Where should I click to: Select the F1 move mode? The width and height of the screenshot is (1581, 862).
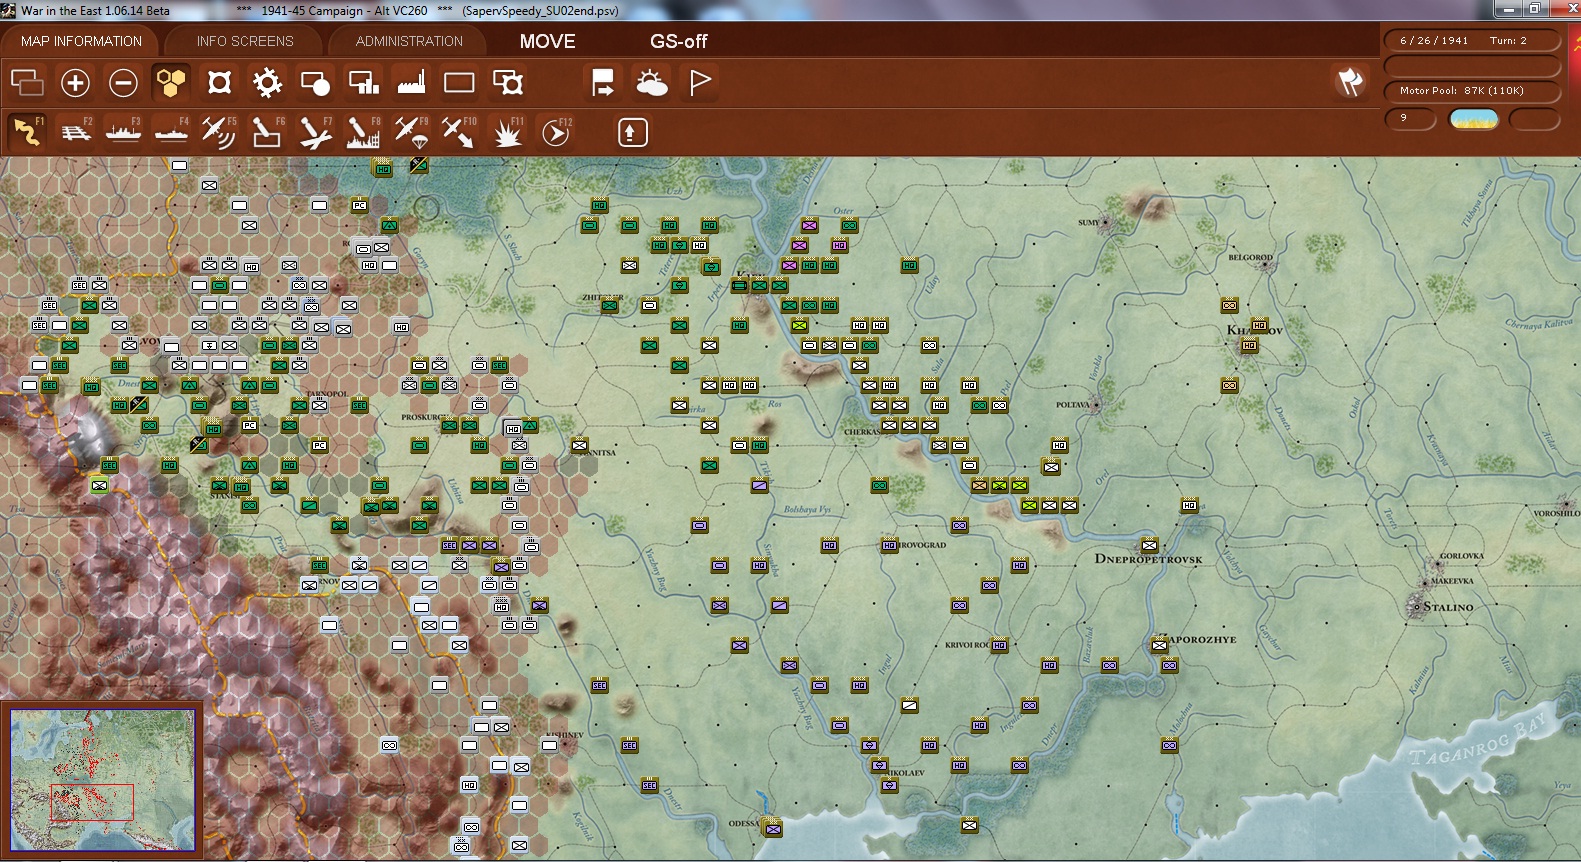point(27,132)
